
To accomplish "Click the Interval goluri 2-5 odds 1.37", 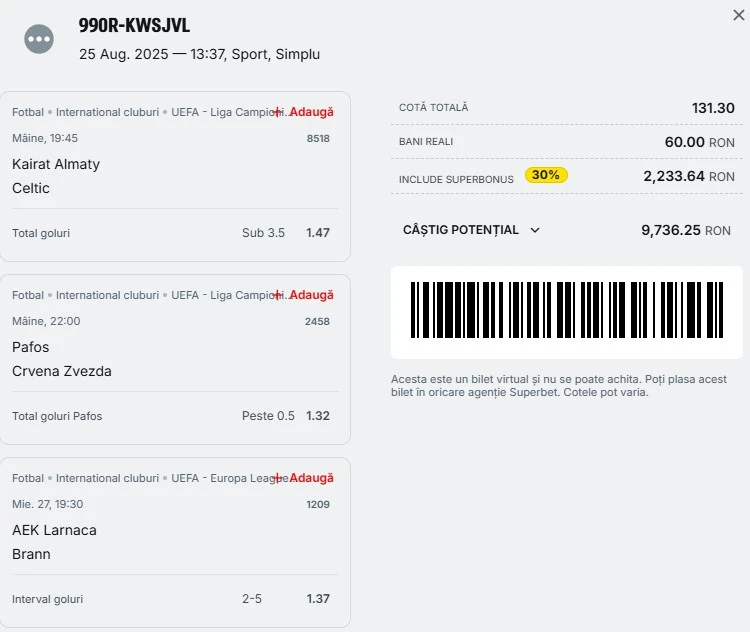I will [318, 599].
